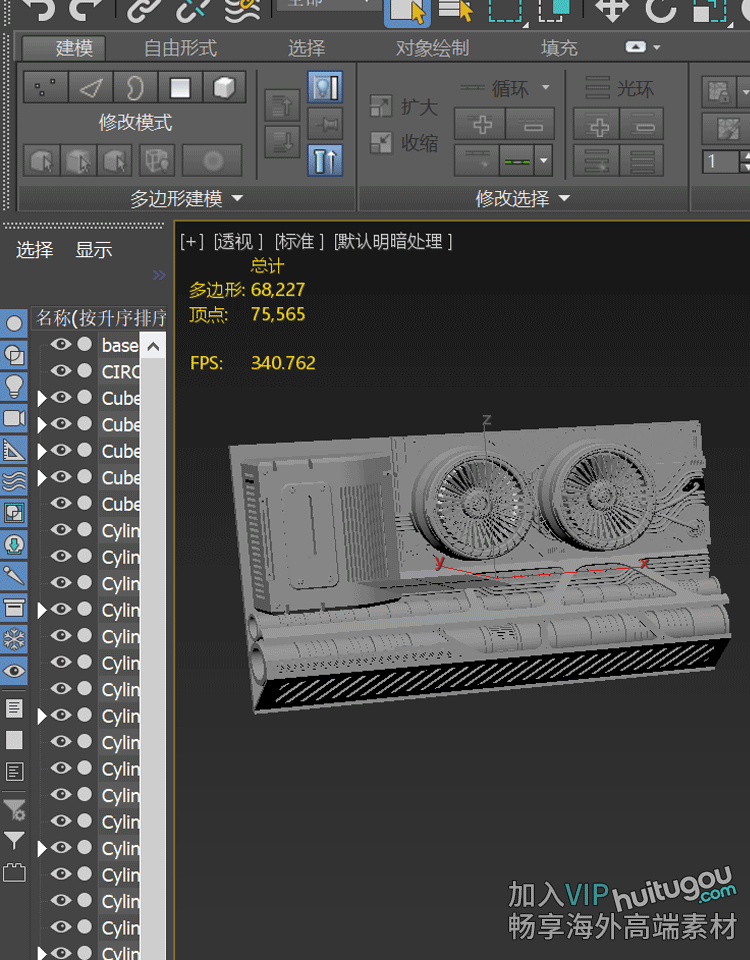Click the [透视] viewport label
Image resolution: width=750 pixels, height=960 pixels.
(239, 242)
